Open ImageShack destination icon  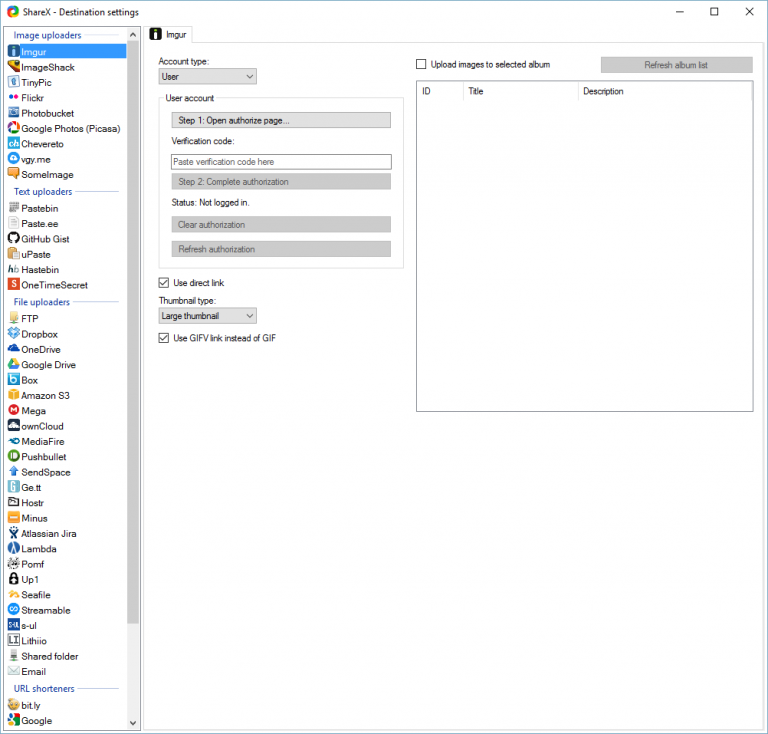pos(14,67)
